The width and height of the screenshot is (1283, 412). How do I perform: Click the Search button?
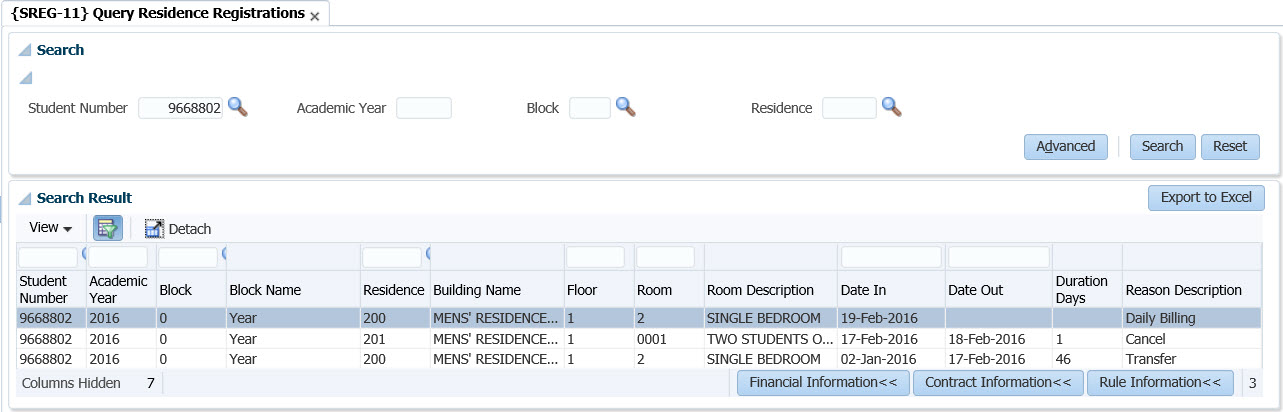[1162, 146]
